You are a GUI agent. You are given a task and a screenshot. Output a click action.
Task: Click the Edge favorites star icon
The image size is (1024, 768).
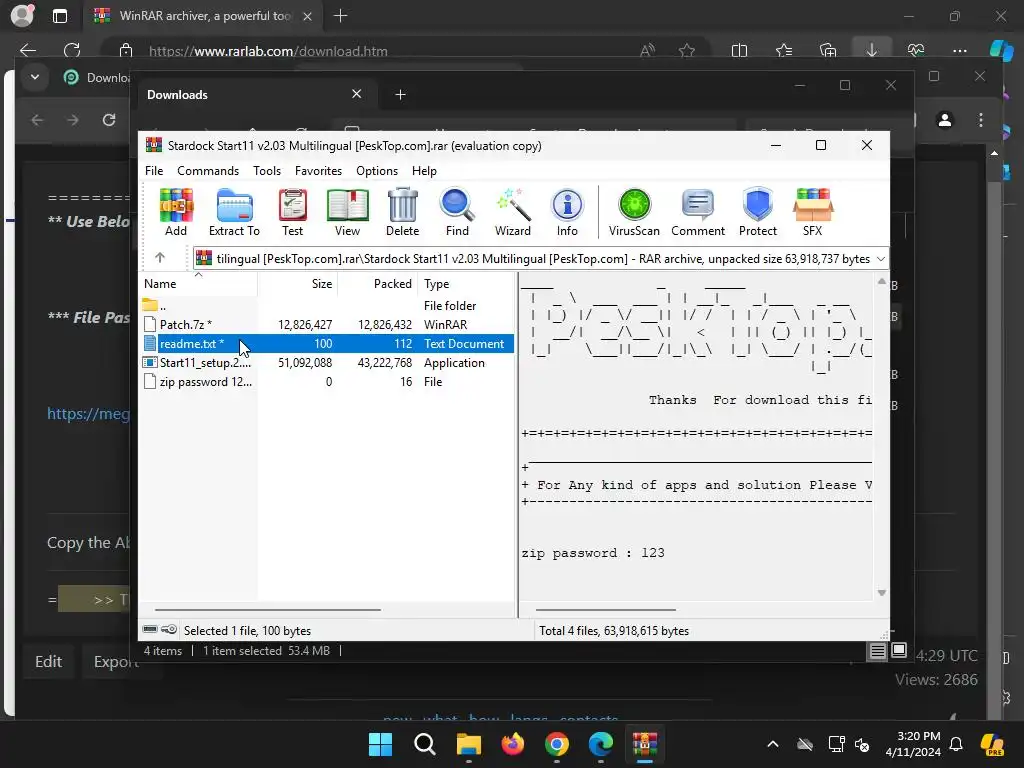tap(686, 50)
